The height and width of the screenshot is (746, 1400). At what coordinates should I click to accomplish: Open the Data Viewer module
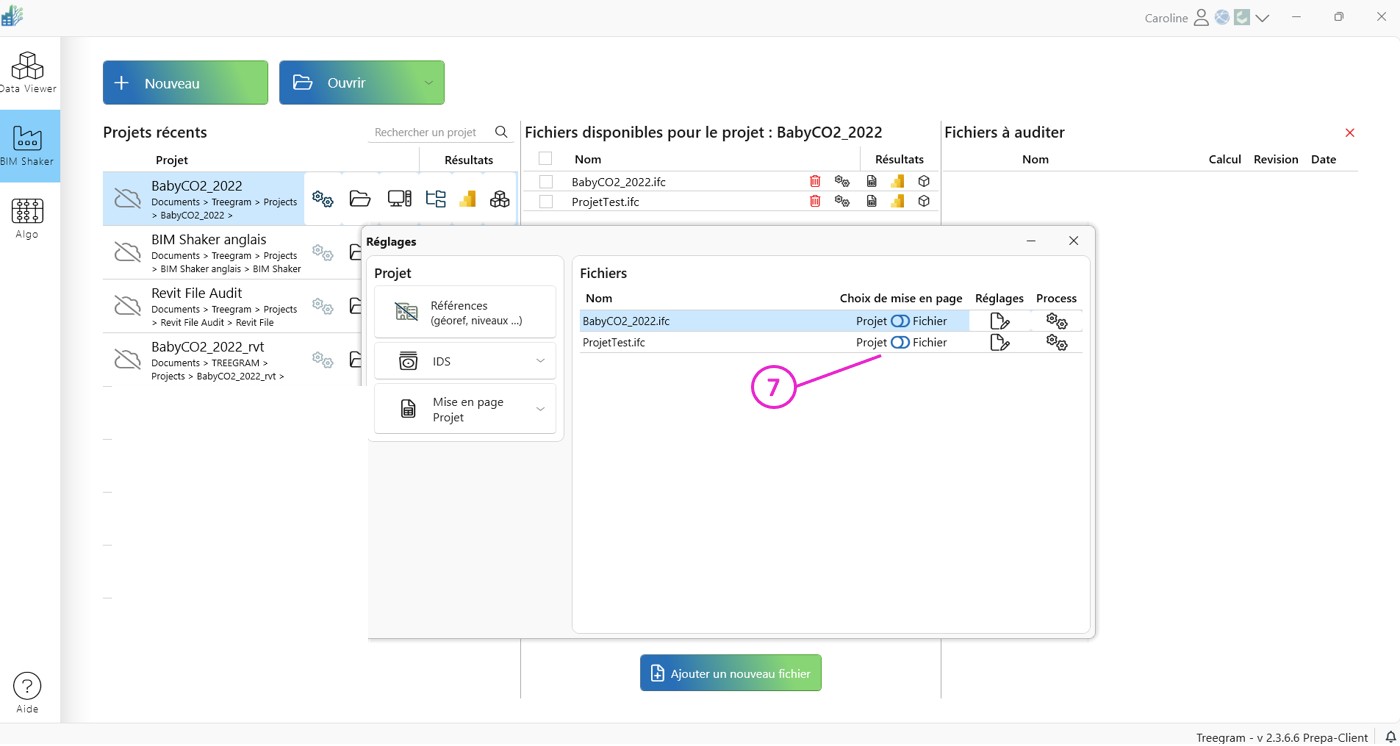click(28, 72)
